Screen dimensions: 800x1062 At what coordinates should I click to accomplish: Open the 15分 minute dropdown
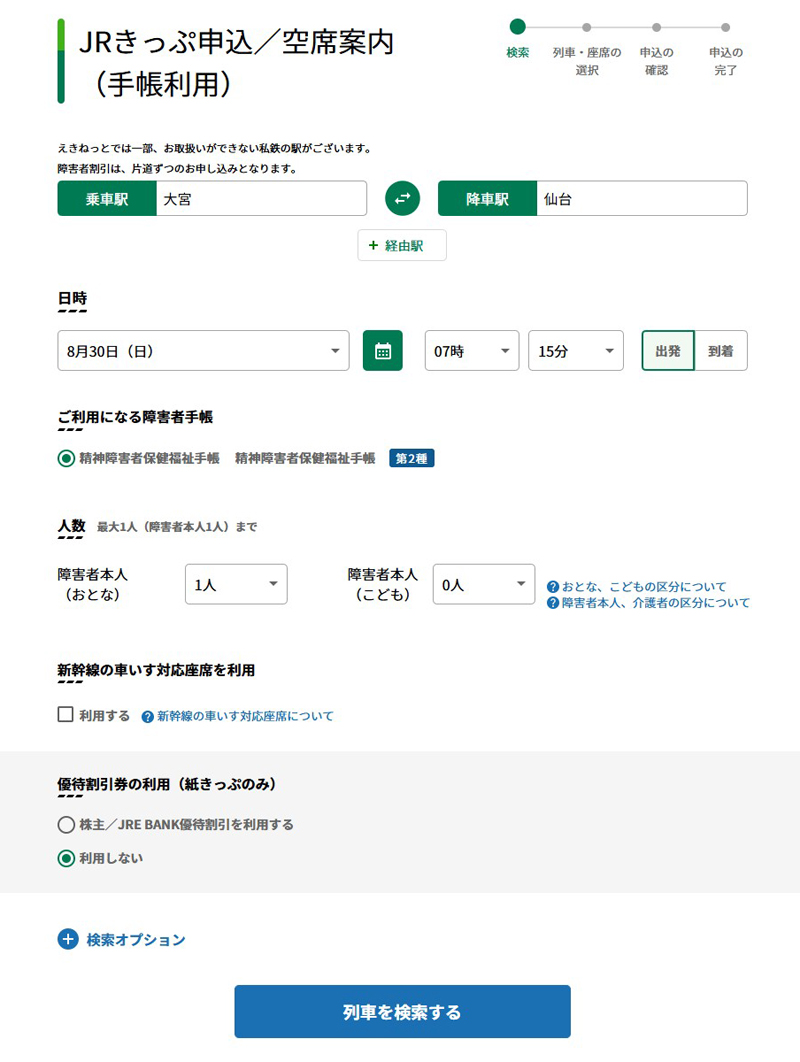tap(576, 351)
